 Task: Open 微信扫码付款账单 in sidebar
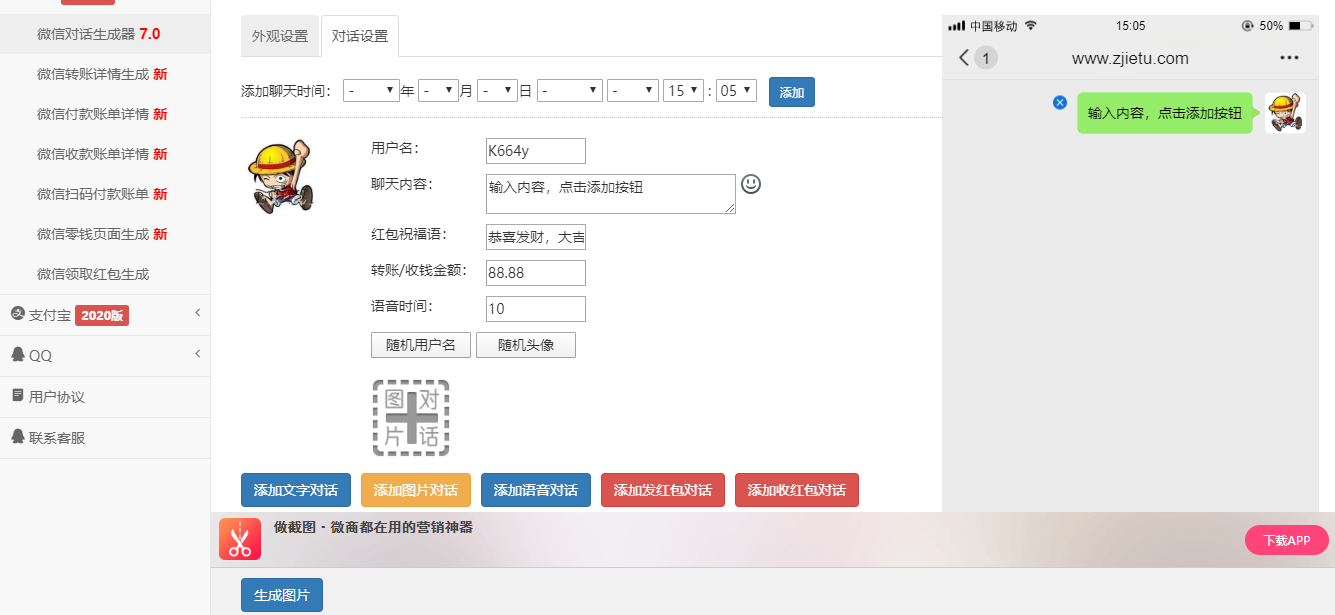pos(105,194)
